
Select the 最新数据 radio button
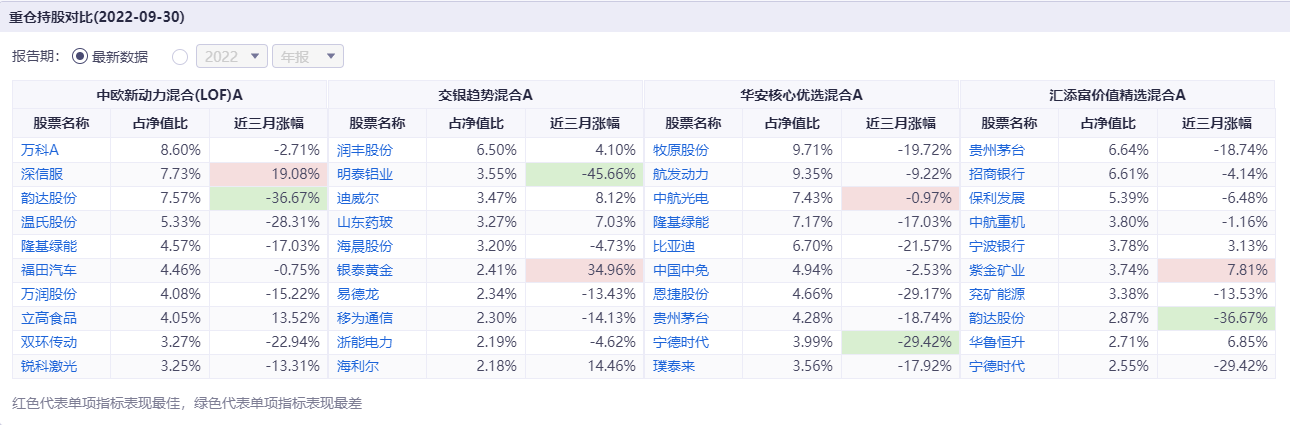tap(80, 57)
